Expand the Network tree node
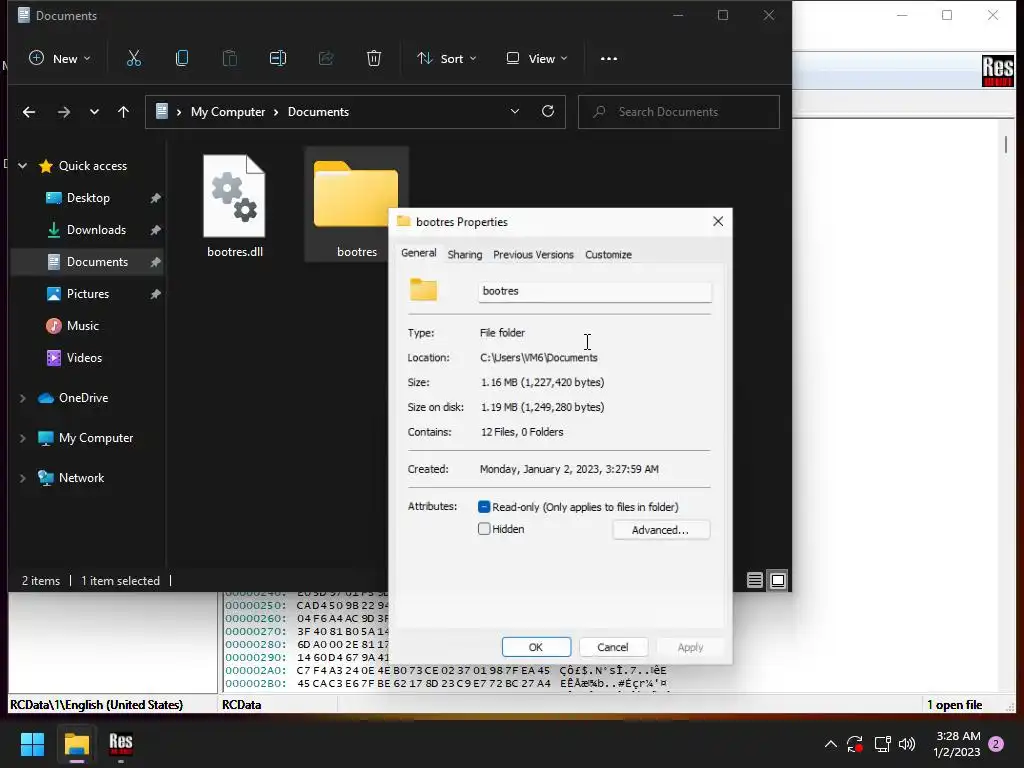Screen dimensions: 1024x768 tap(23, 478)
